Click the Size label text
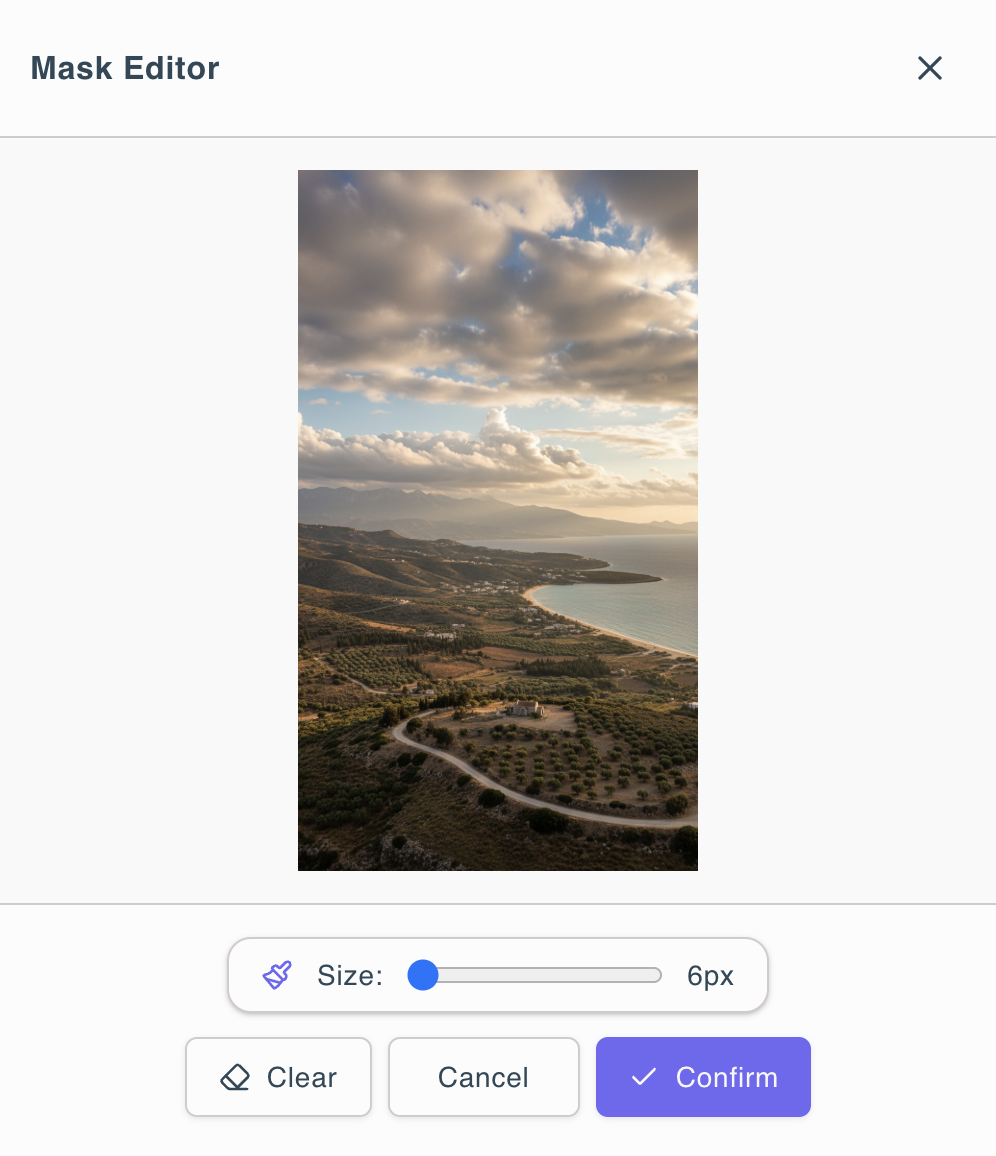 (350, 975)
